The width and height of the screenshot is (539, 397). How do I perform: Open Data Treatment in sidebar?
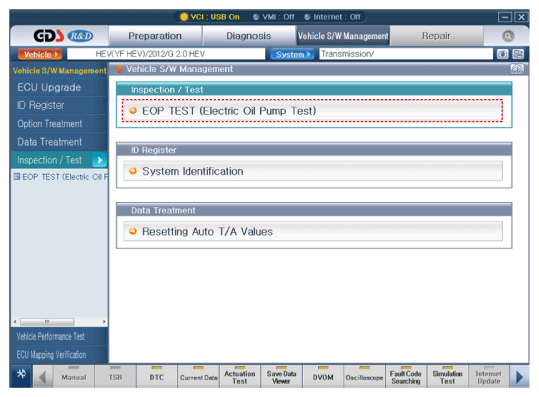(x=59, y=142)
